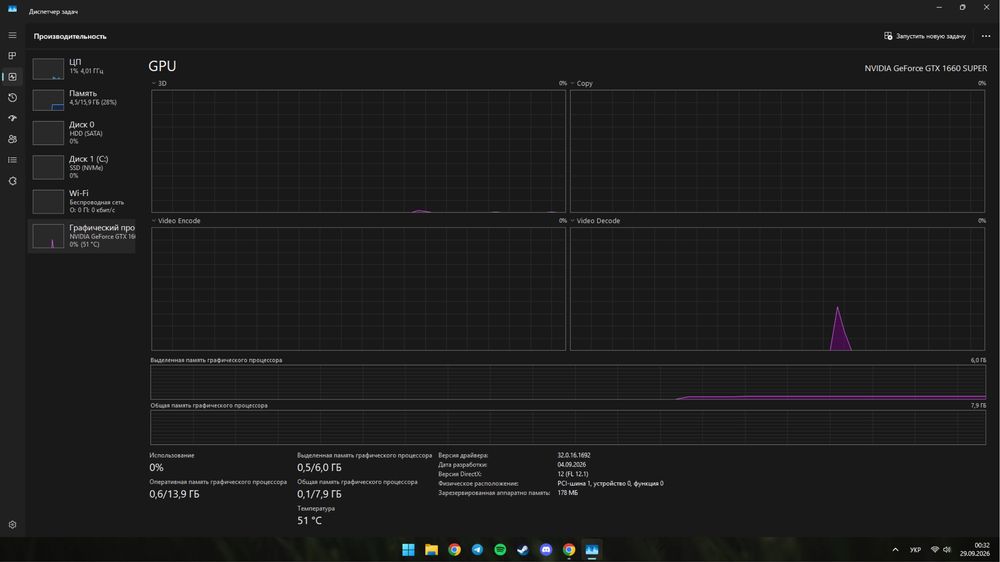Click the 0,1/7,9 ГБ shared memory value
The image size is (1000, 562).
[x=319, y=494]
